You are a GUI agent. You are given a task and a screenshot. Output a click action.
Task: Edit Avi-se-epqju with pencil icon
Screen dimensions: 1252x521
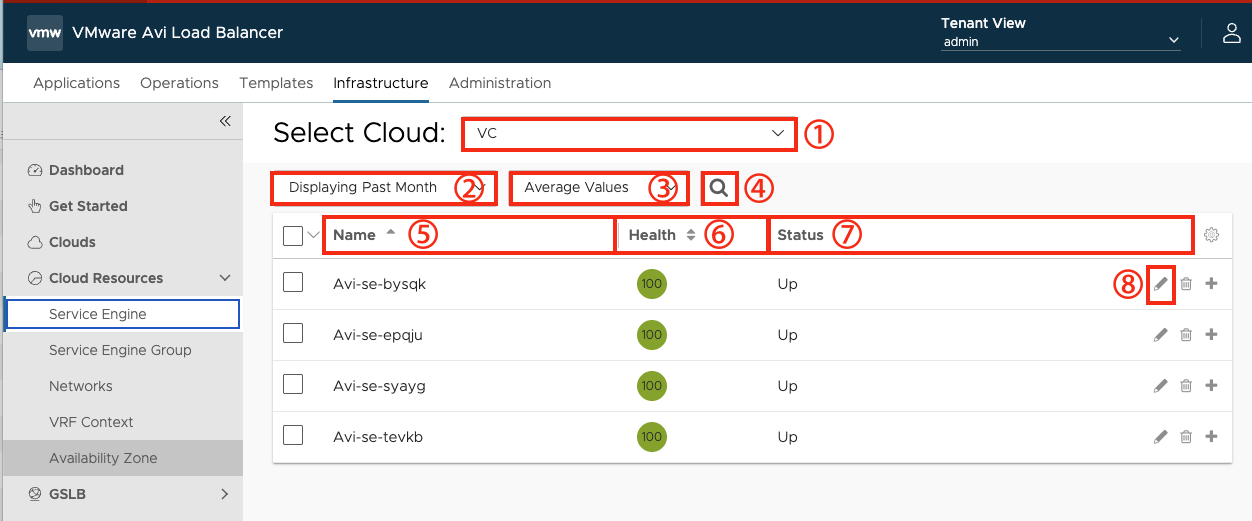pos(1160,335)
